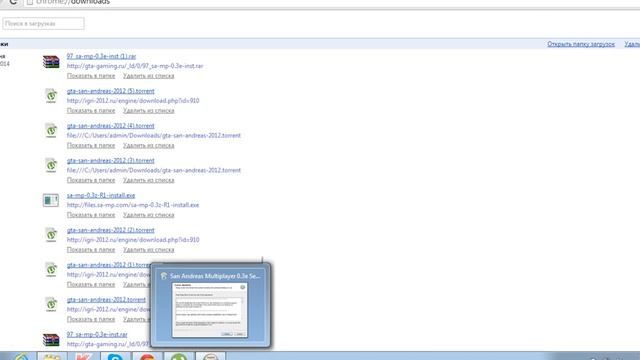Image resolution: width=640 pixels, height=360 pixels.
Task: Click torrent icon for gta-san-andreas-2012 (1).torrent
Action: (x=51, y=269)
